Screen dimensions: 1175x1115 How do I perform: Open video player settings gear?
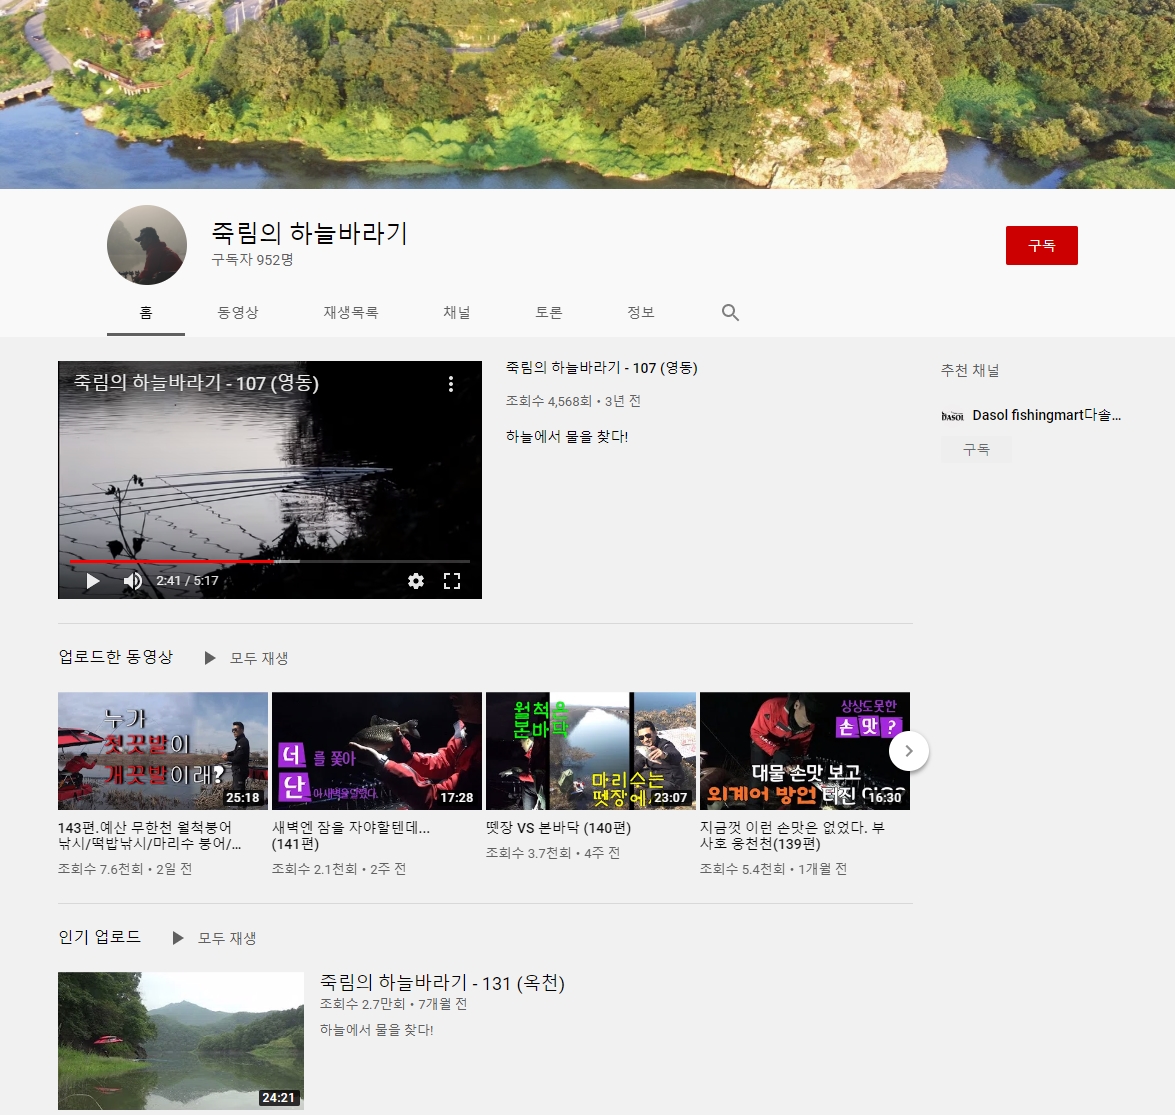pos(416,581)
